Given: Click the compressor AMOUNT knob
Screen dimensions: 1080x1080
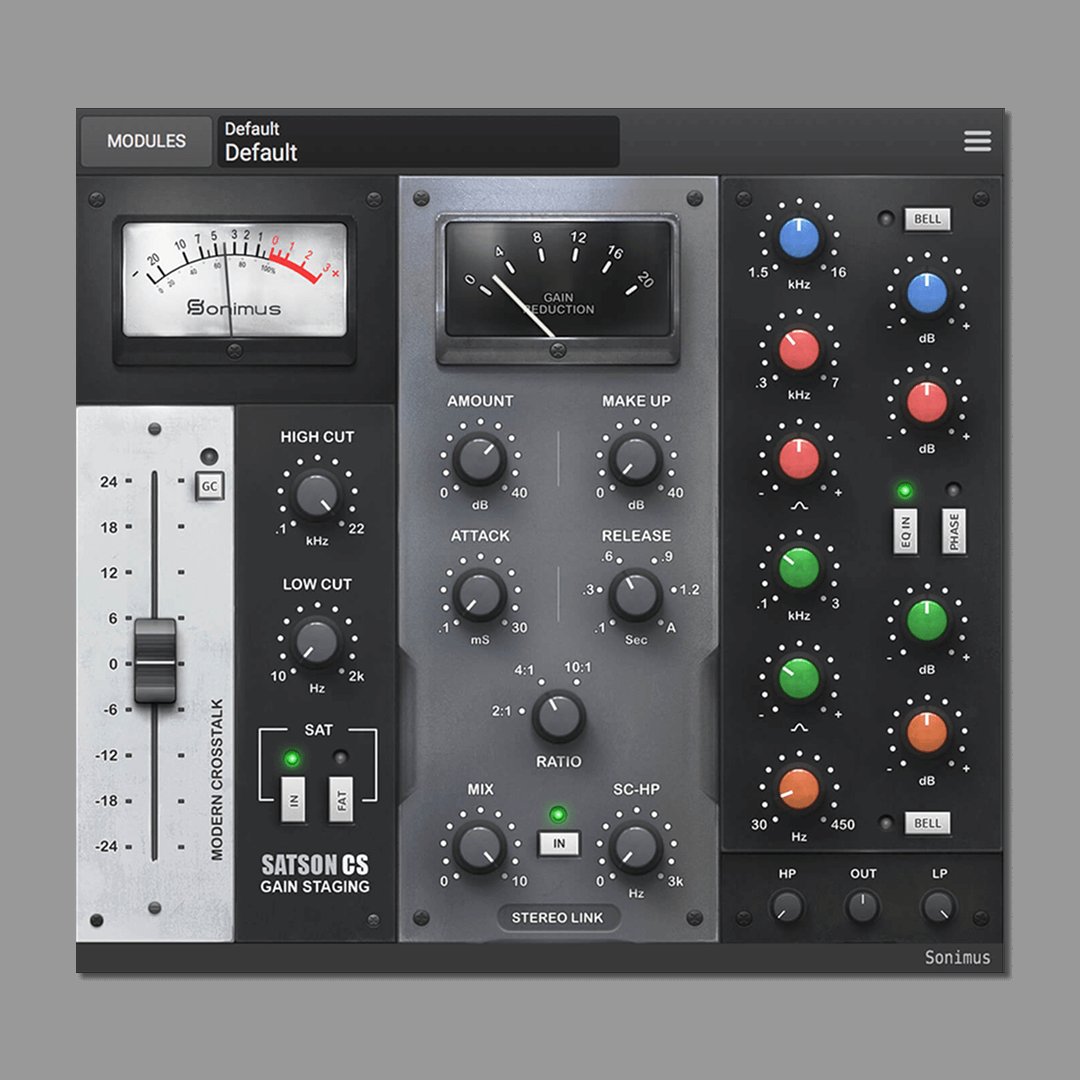Looking at the screenshot, I should 479,459.
